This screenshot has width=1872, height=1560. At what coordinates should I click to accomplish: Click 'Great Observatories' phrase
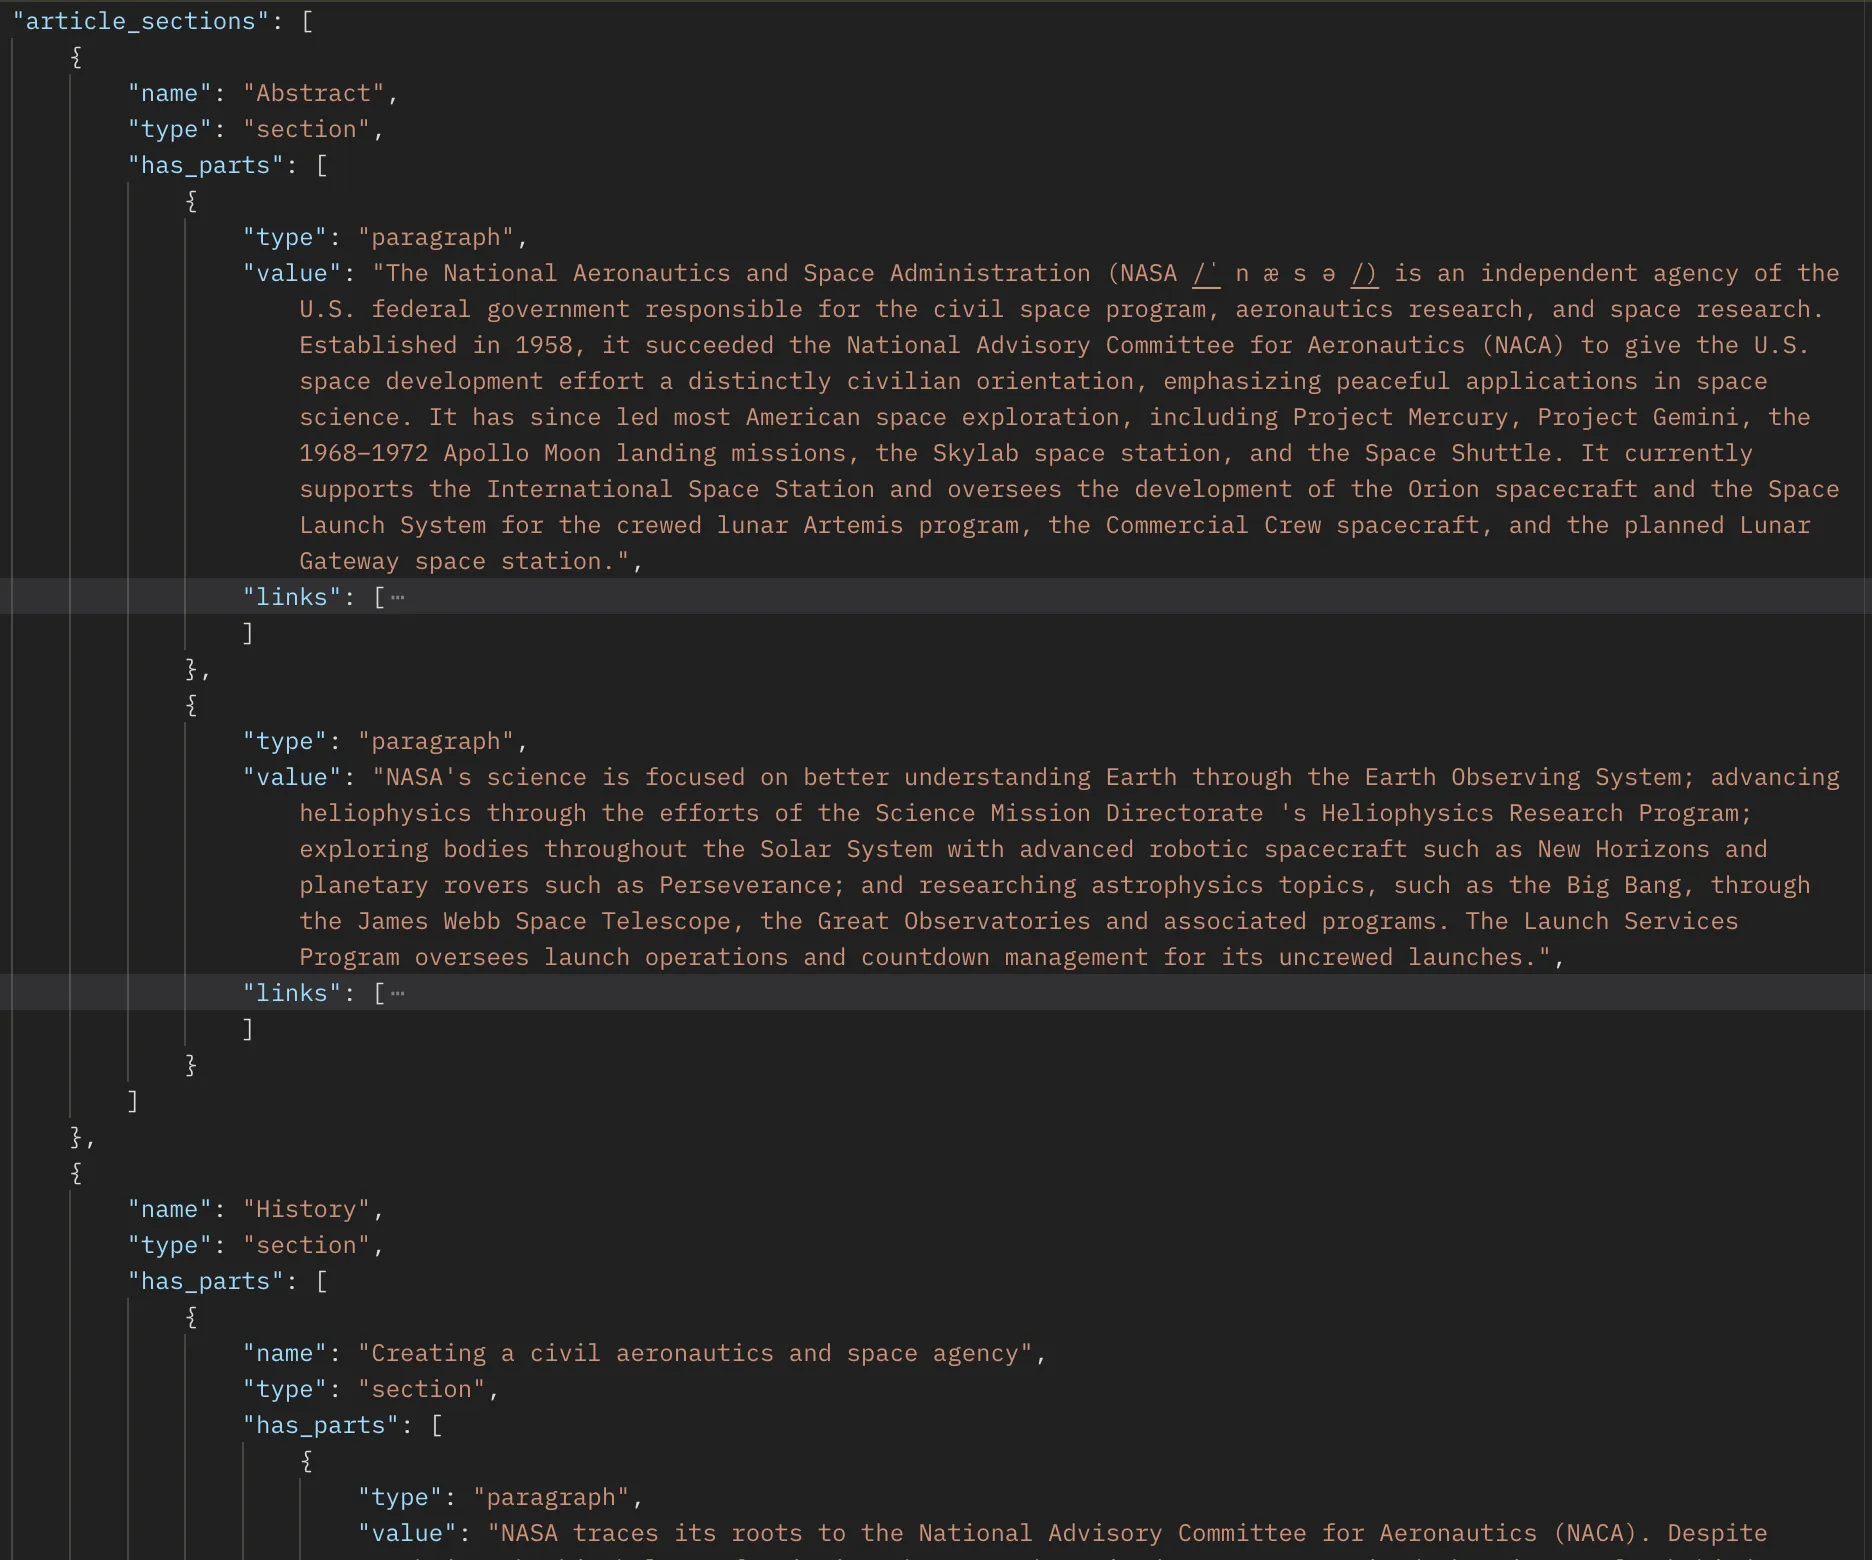954,921
